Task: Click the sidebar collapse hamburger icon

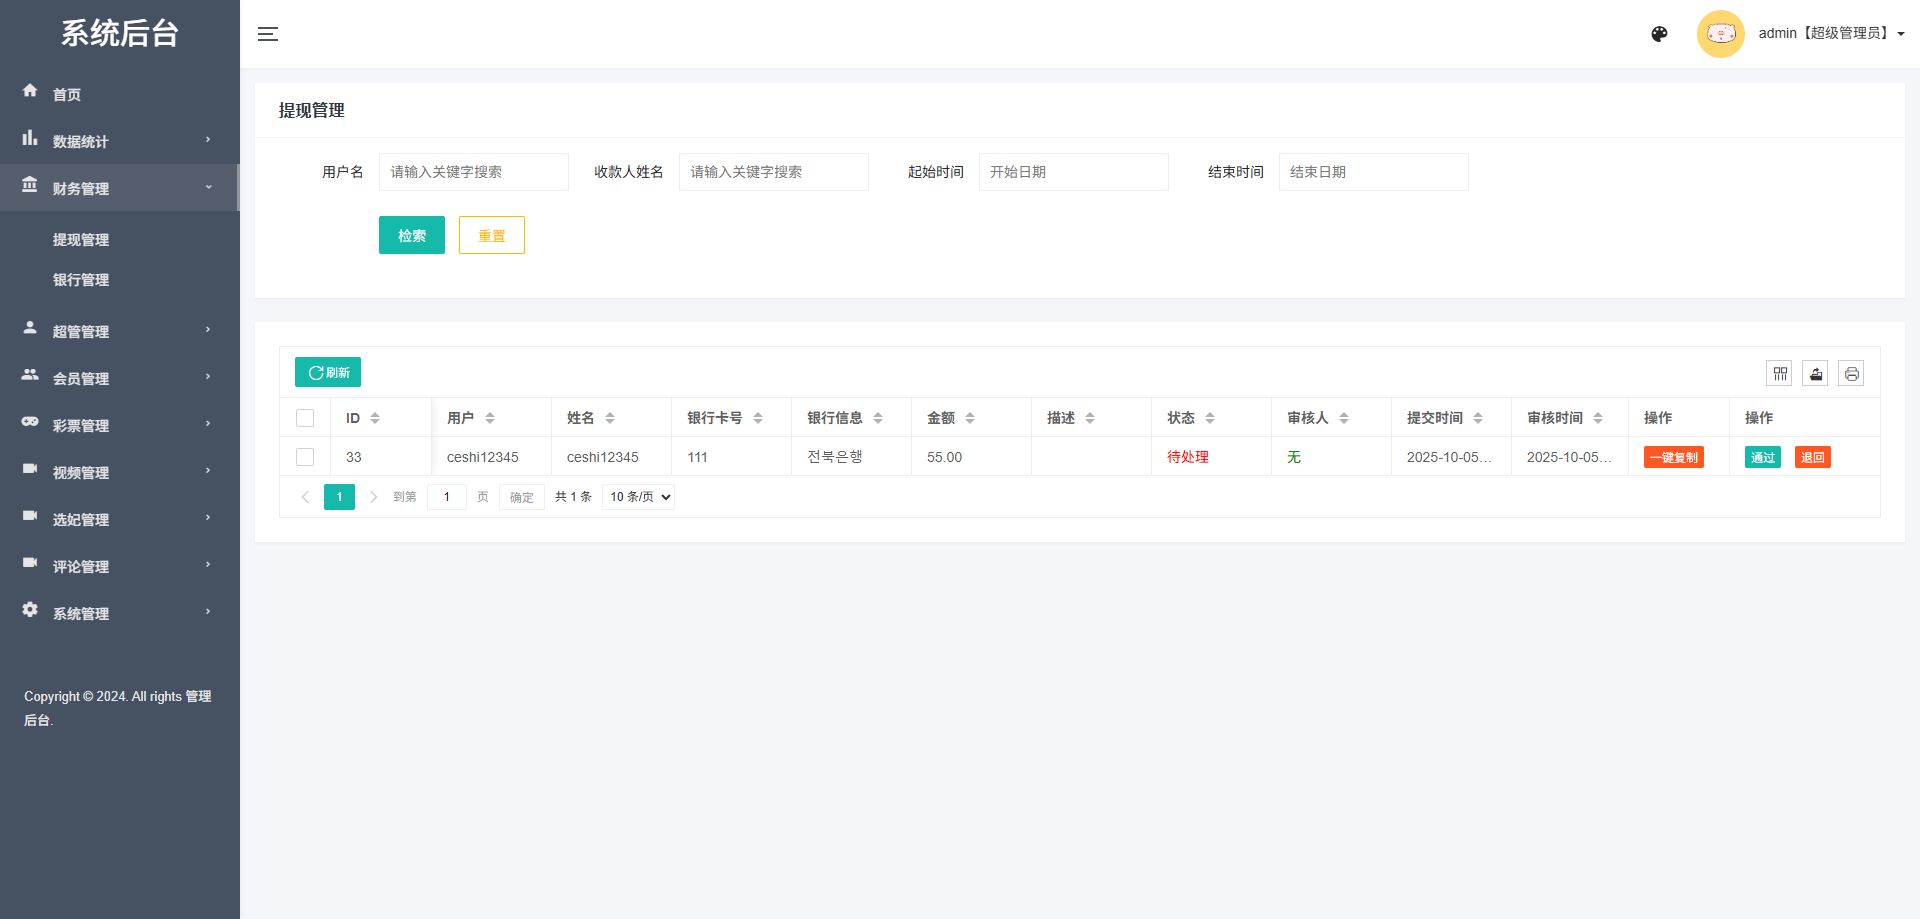Action: pyautogui.click(x=268, y=34)
